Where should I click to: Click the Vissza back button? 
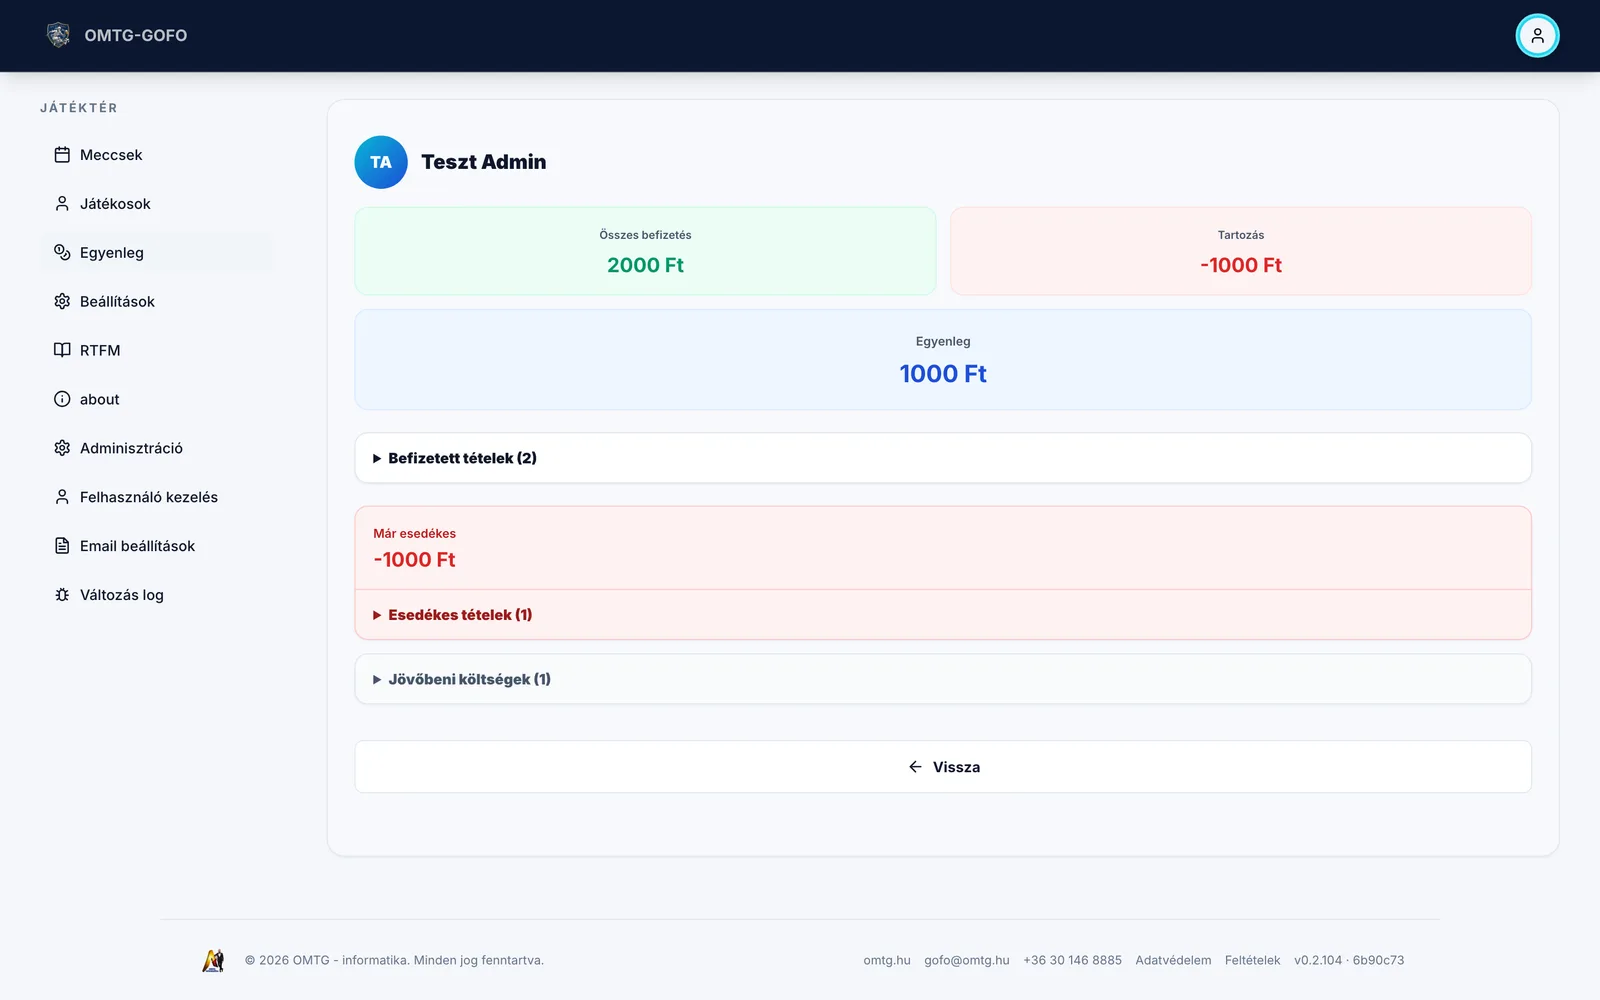[943, 767]
